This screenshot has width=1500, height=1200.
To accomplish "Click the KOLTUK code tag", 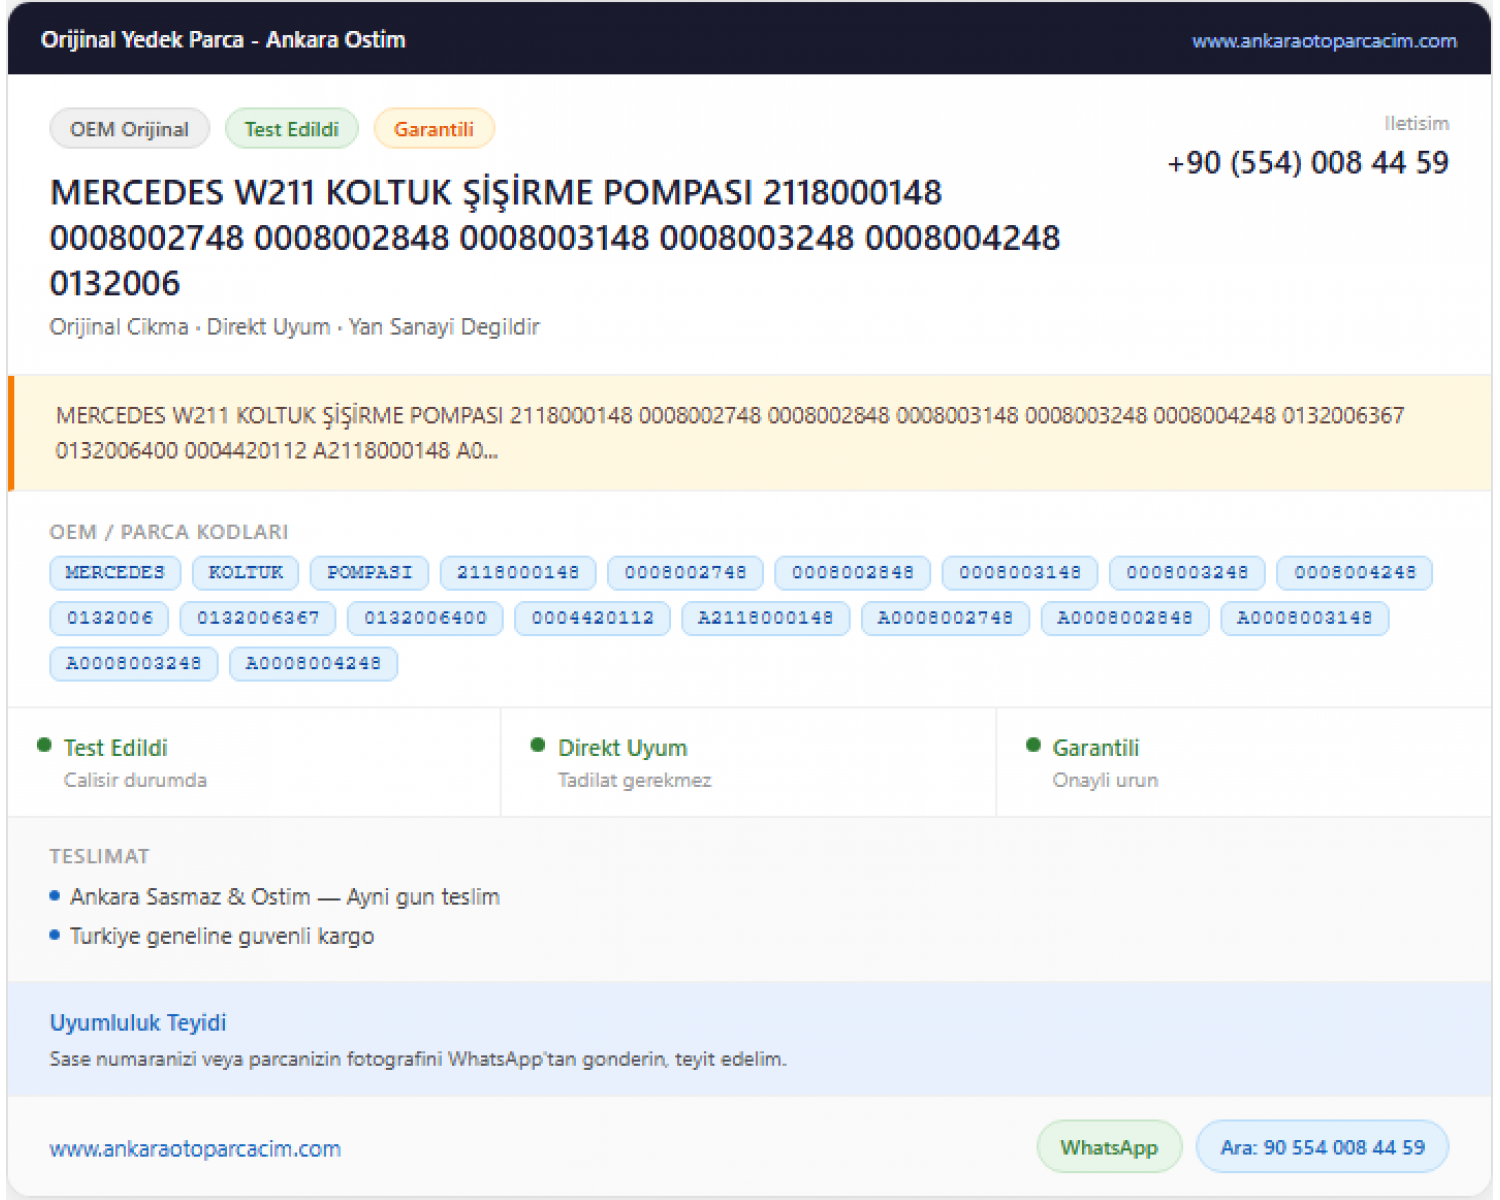I will coord(246,573).
